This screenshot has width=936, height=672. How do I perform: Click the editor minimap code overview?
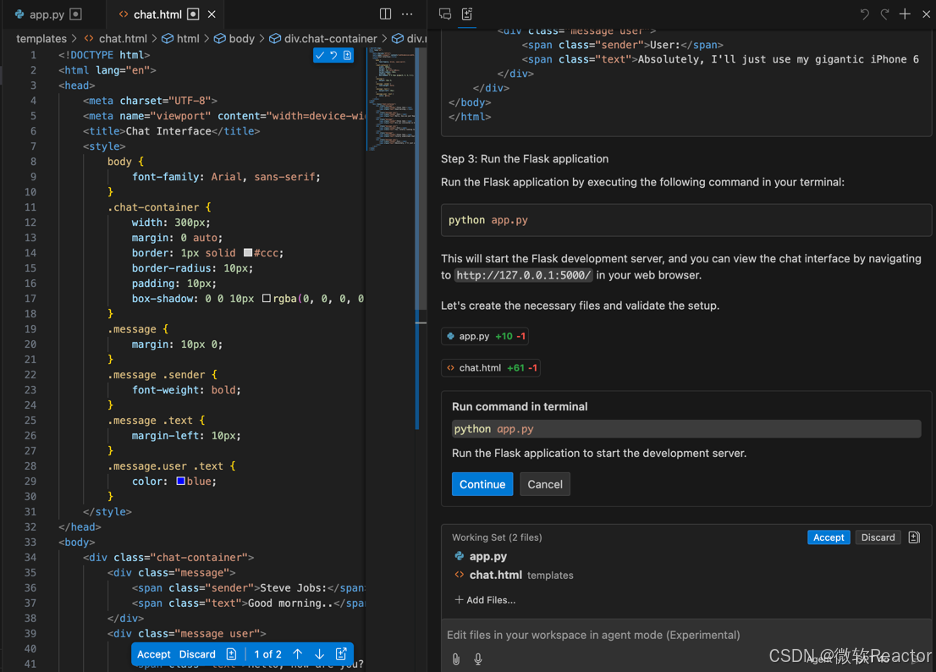[x=392, y=98]
